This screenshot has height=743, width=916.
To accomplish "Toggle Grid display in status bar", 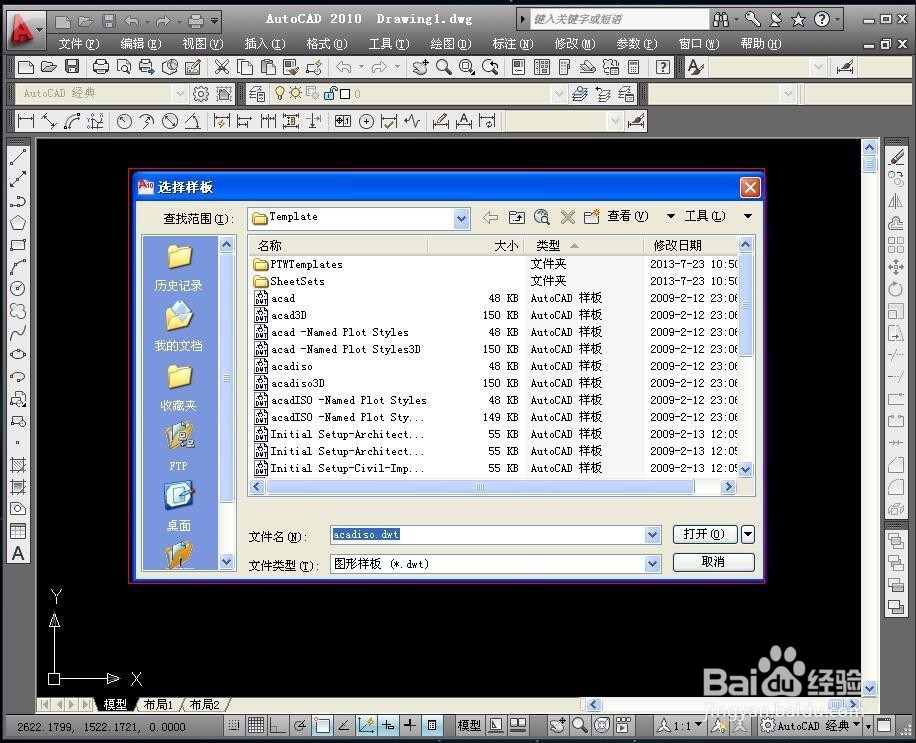I will (256, 725).
